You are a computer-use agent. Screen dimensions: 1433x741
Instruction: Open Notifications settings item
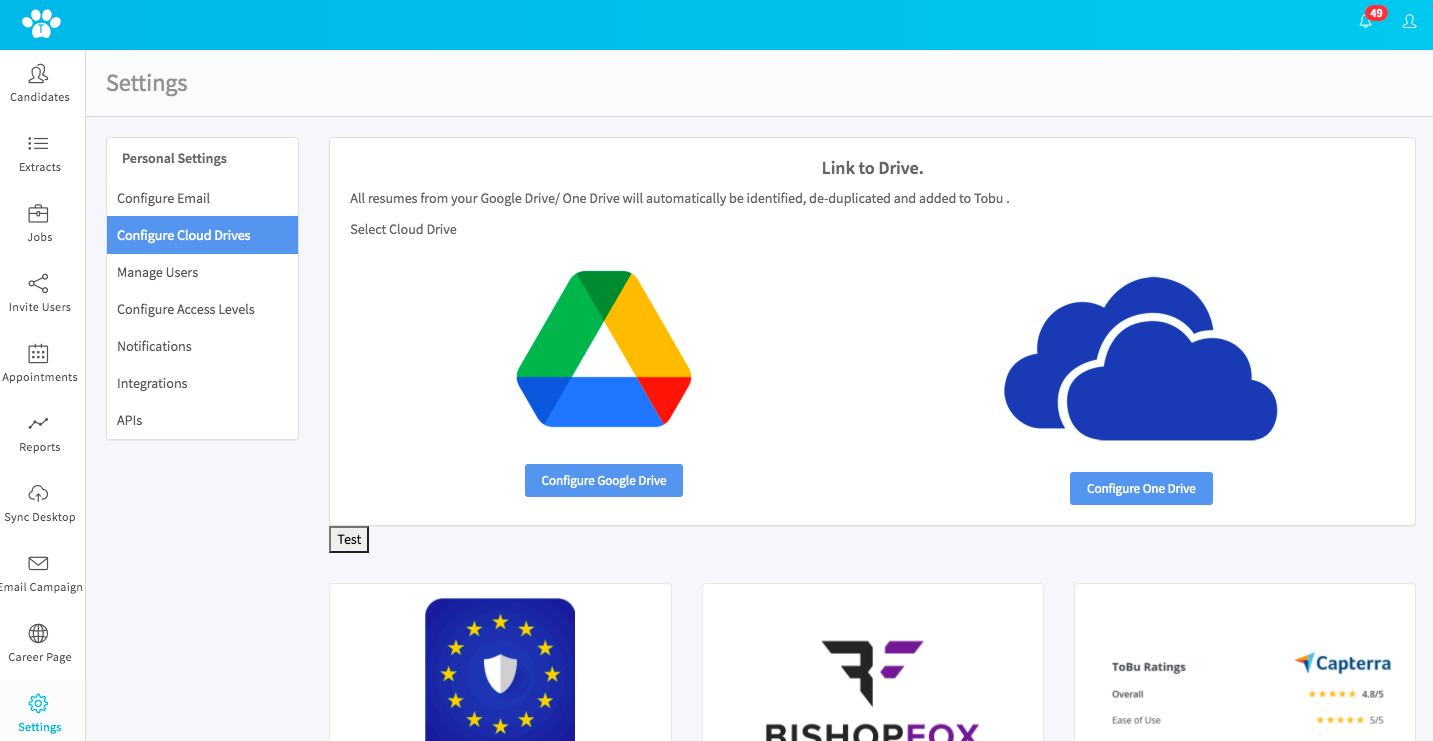pos(202,346)
